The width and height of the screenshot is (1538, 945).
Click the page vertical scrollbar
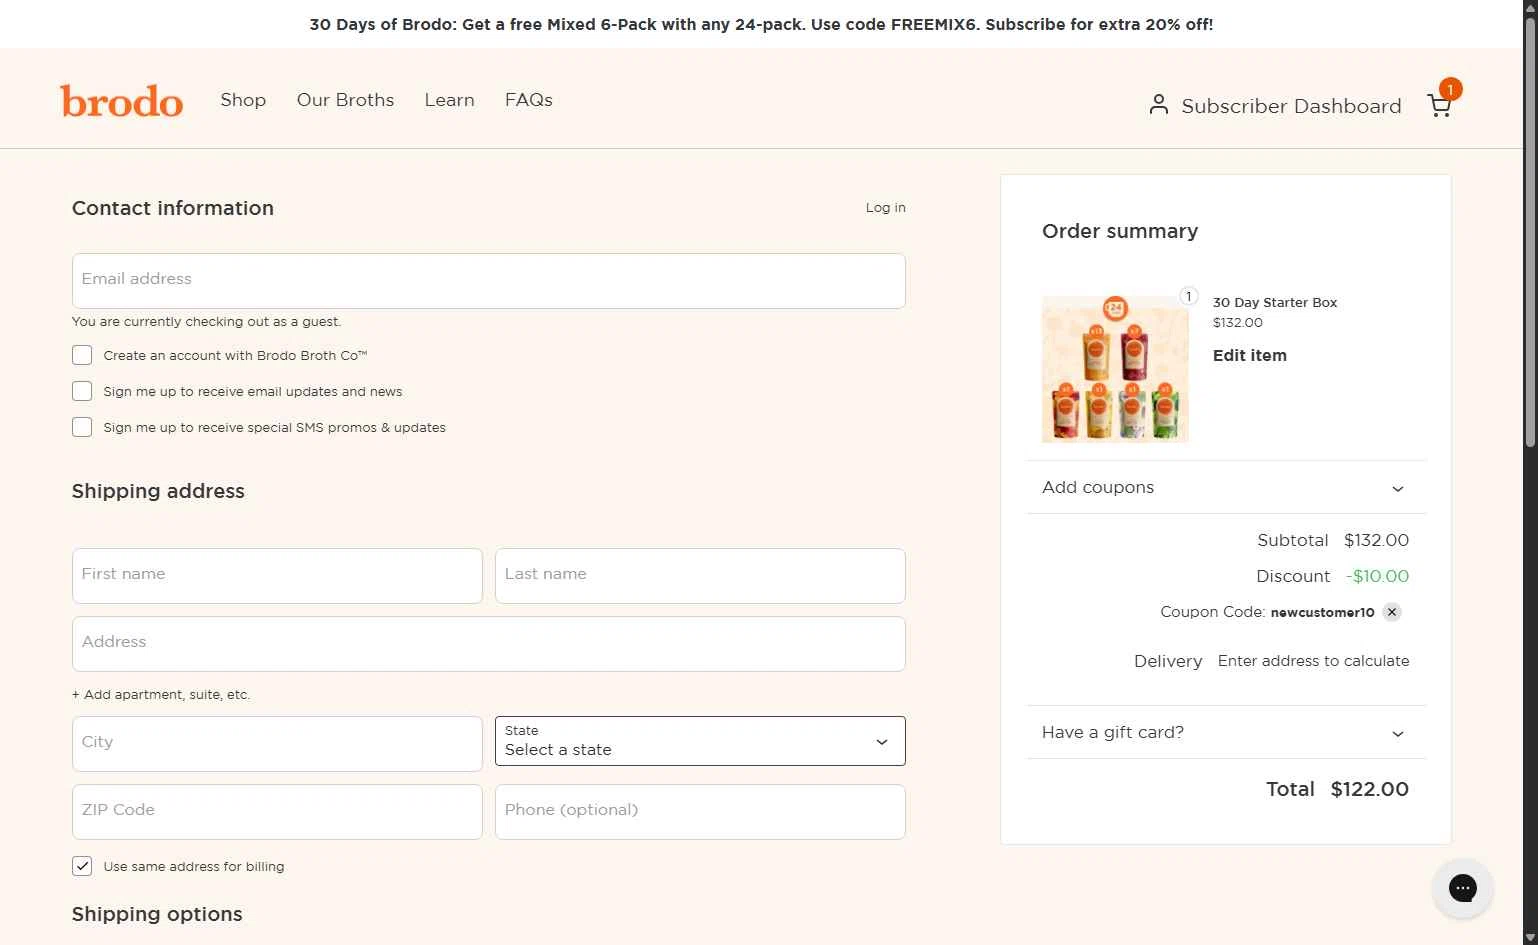tap(1530, 230)
